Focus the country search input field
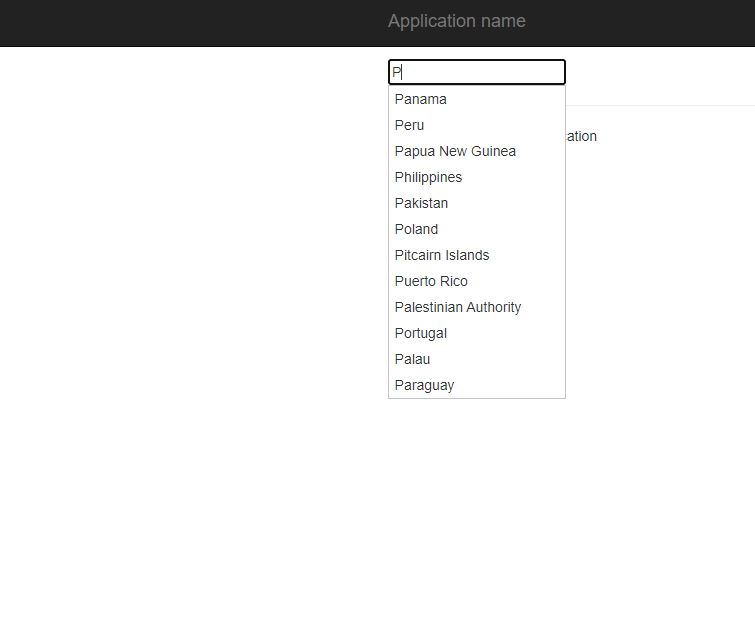755x630 pixels. click(x=477, y=72)
